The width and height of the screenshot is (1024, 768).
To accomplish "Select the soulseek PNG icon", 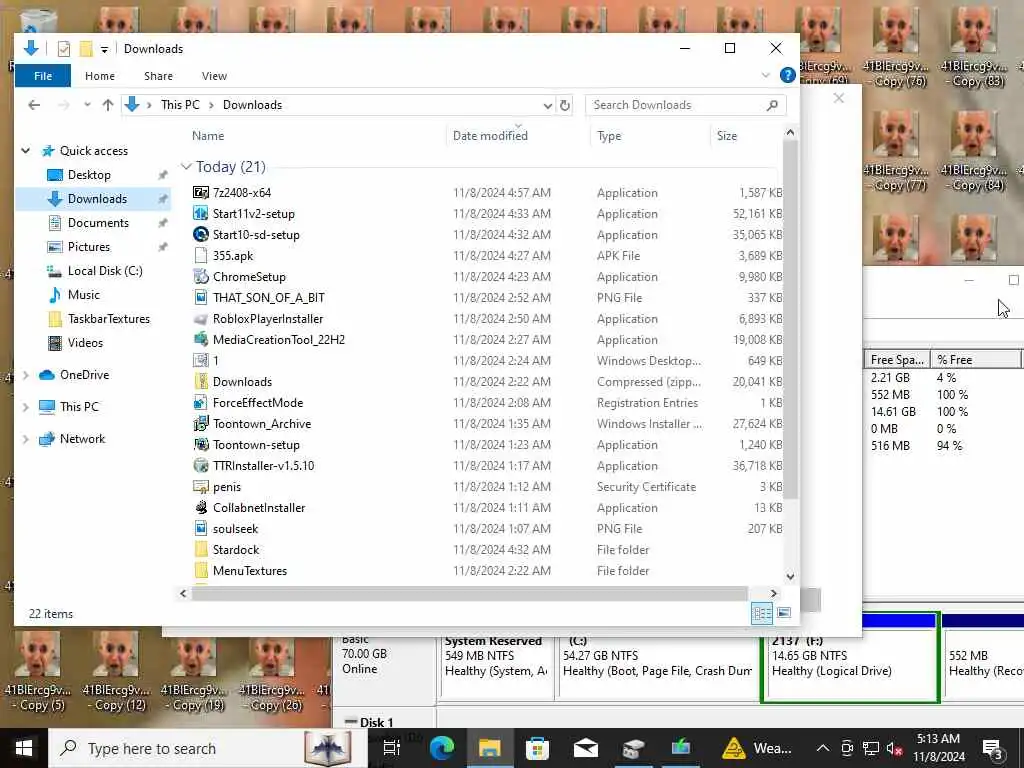I will point(200,528).
